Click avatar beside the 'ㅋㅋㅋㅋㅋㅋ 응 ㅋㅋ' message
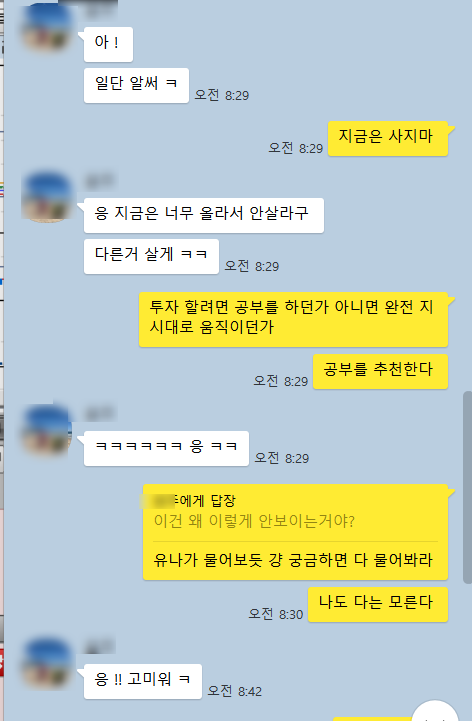 (47, 429)
